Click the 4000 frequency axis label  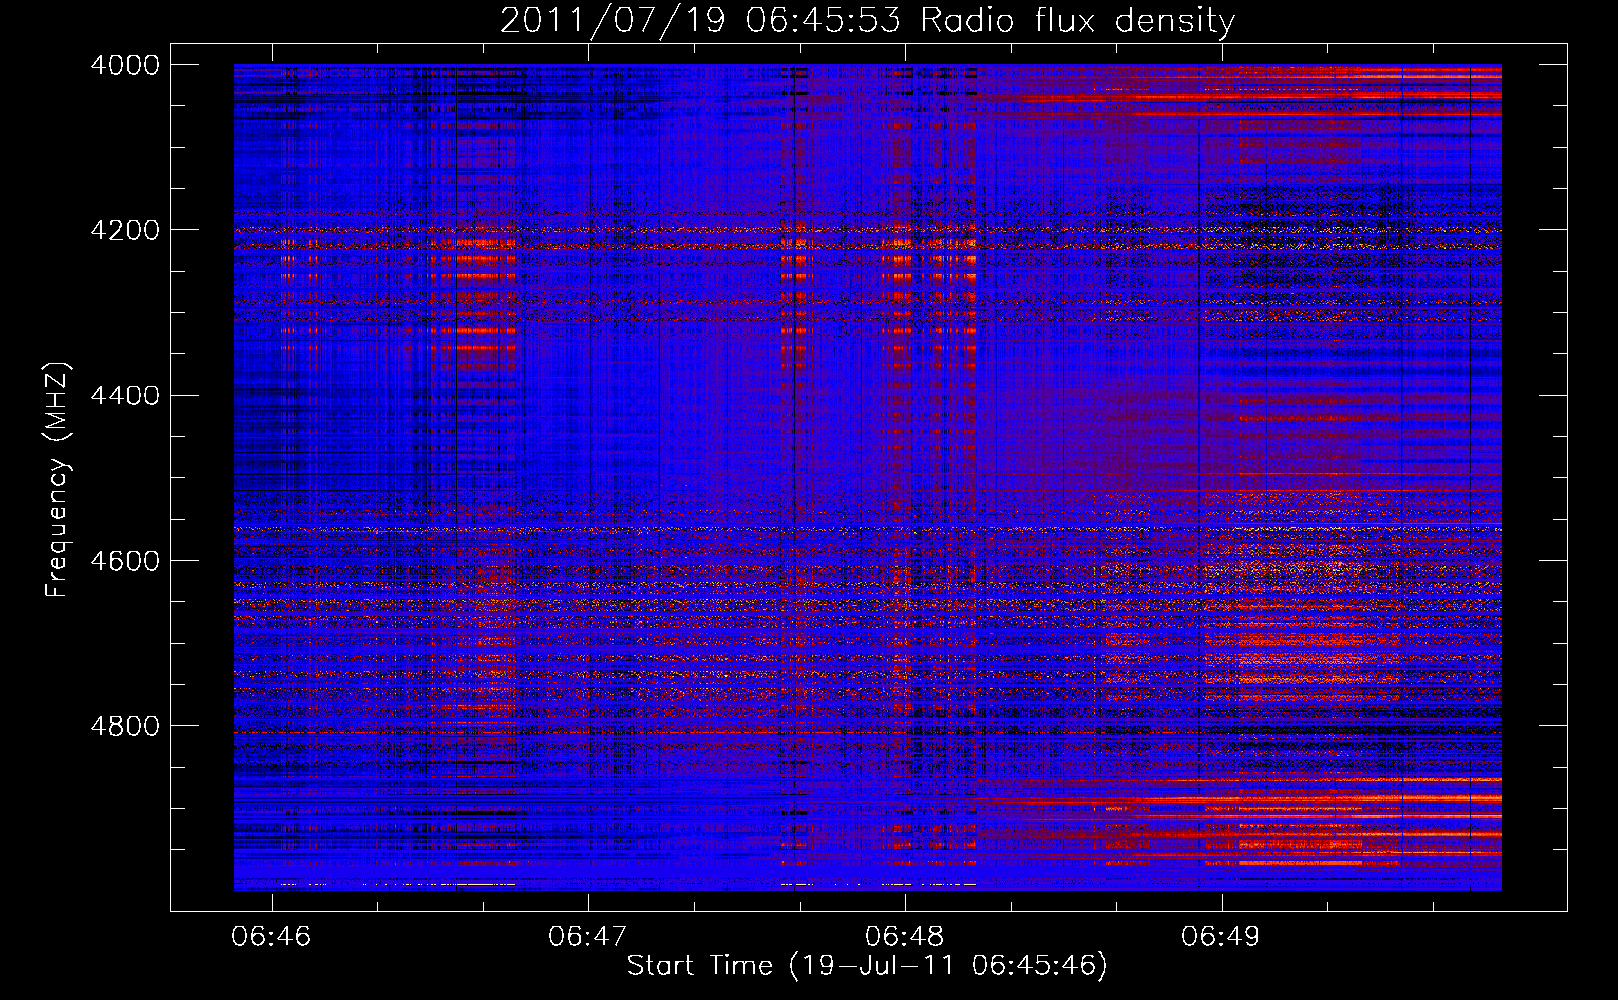point(125,65)
